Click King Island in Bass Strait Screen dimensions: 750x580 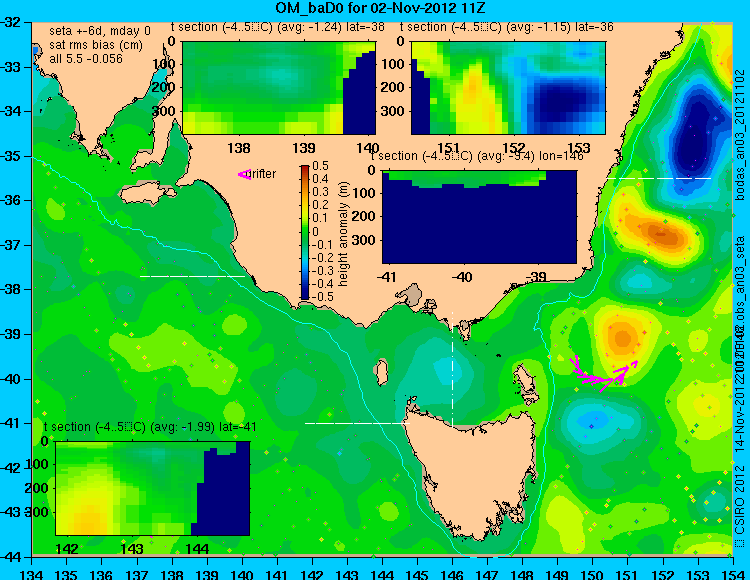click(x=381, y=373)
